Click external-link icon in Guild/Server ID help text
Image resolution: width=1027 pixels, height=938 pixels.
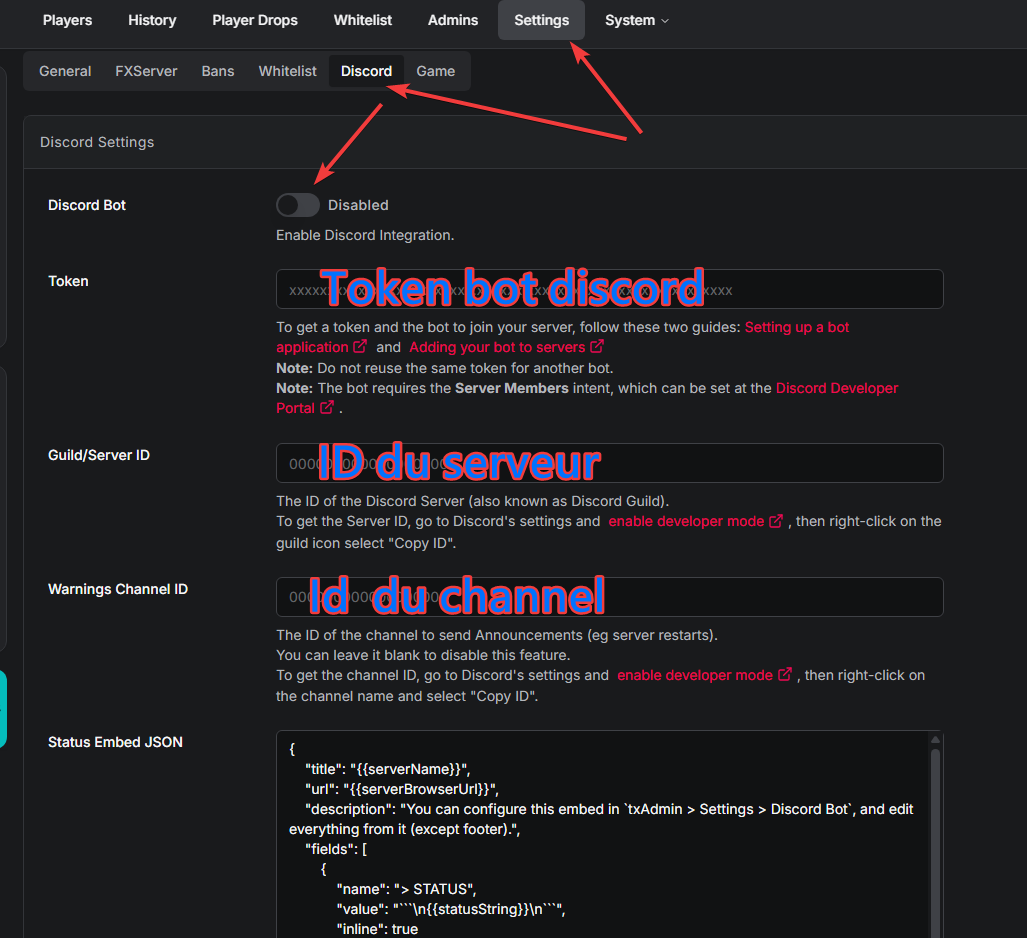tap(776, 521)
